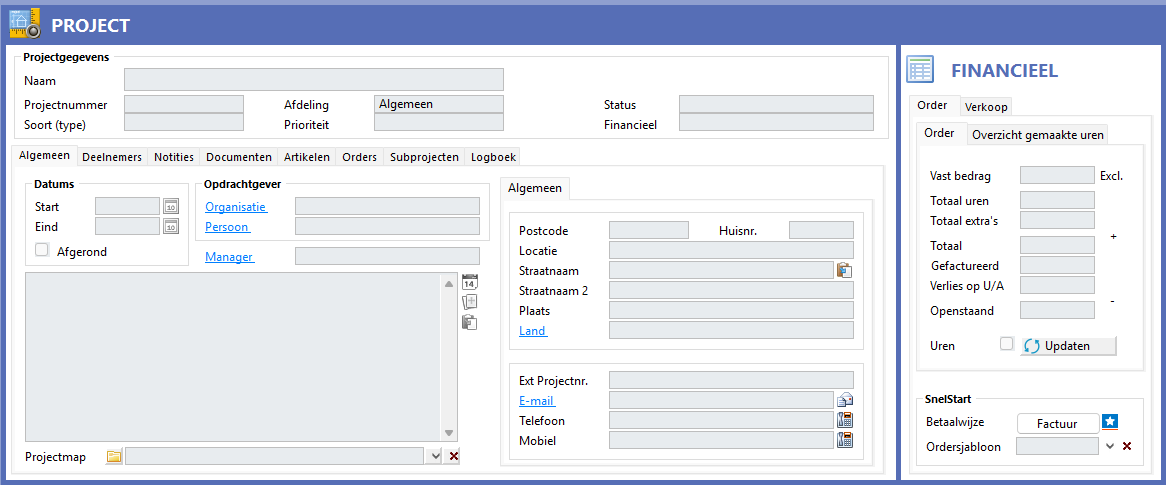Image resolution: width=1166 pixels, height=485 pixels.
Task: Click the blue star icon beside Factuur
Action: [1110, 422]
